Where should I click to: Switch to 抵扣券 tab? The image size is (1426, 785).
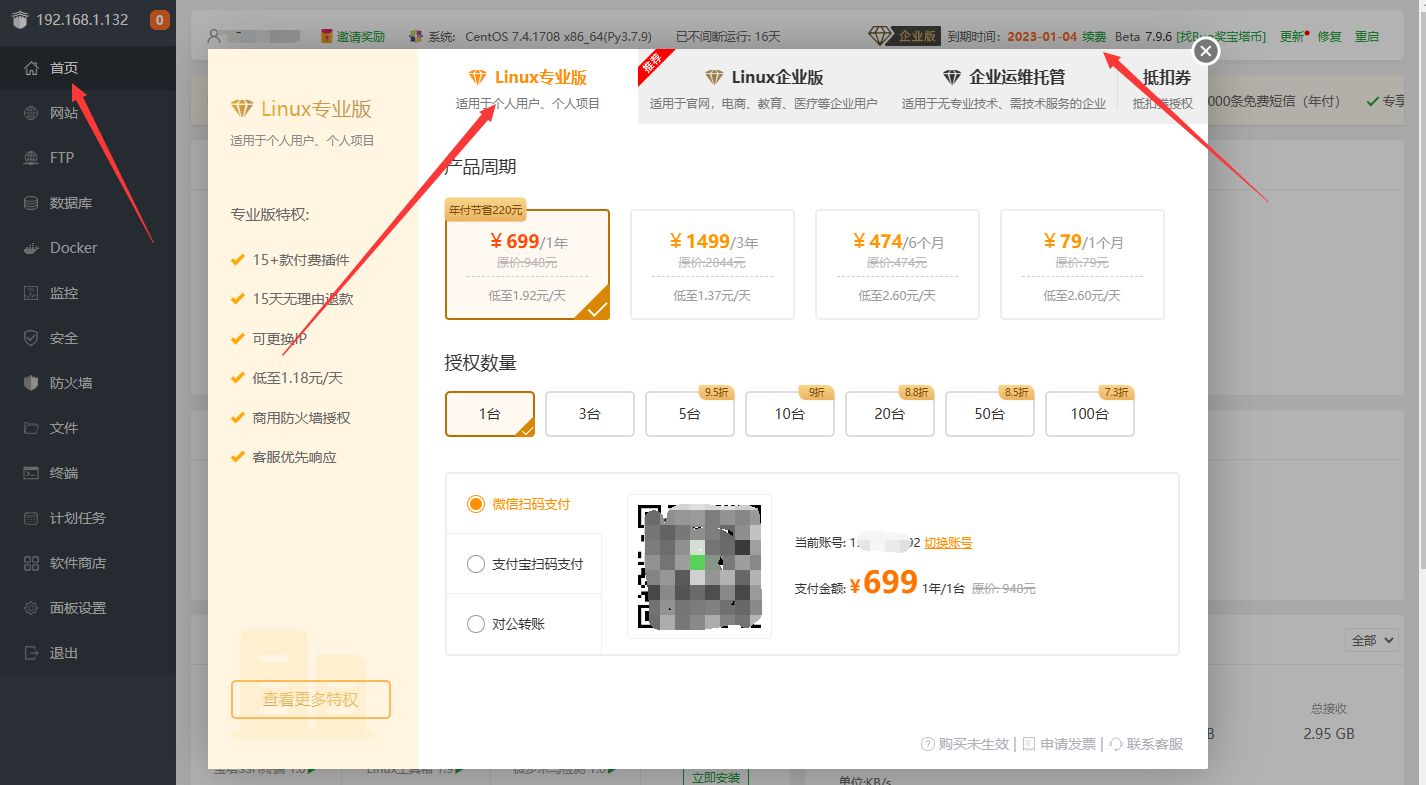click(x=1163, y=87)
